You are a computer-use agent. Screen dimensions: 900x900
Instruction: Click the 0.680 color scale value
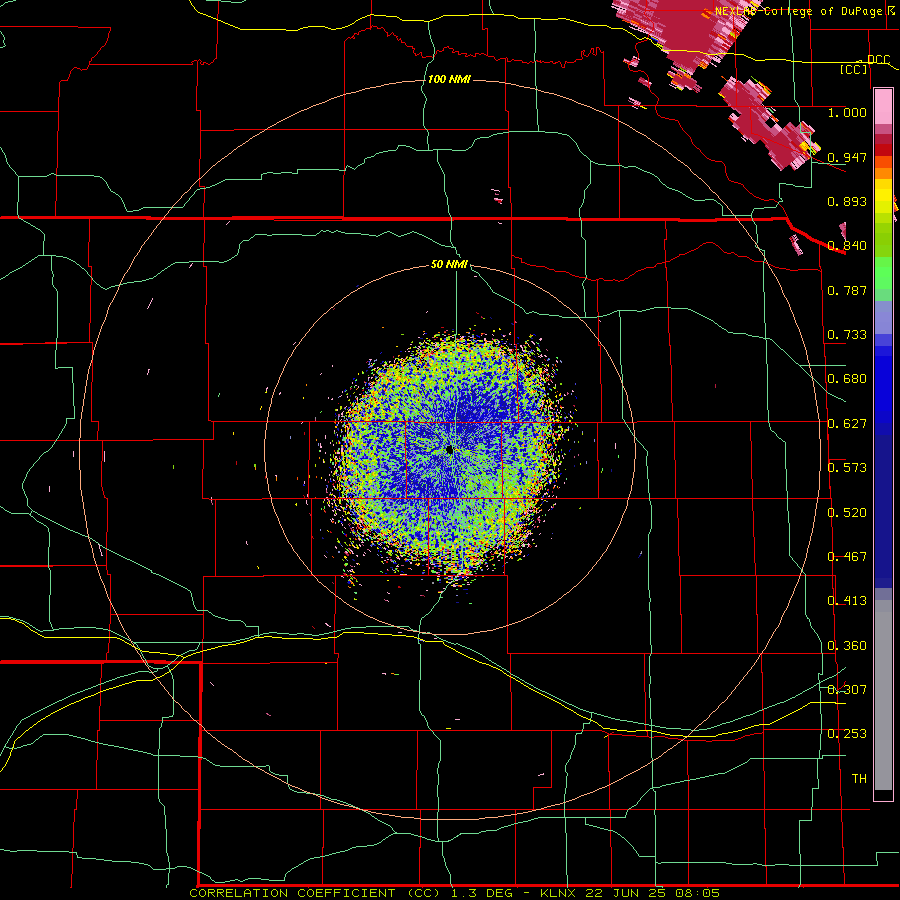[x=847, y=379]
